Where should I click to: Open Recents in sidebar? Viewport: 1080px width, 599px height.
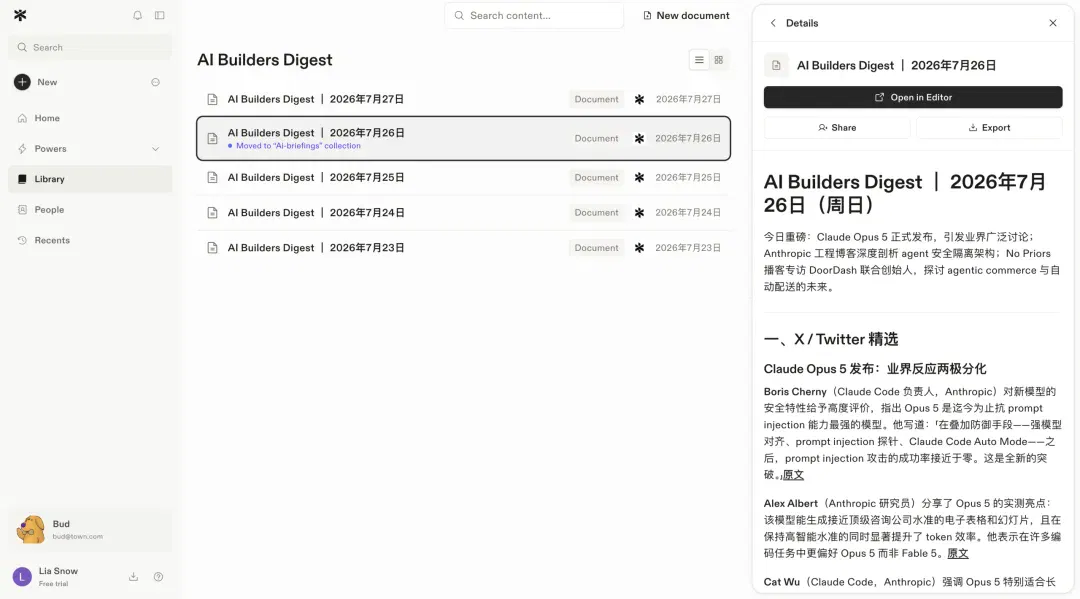(x=90, y=240)
